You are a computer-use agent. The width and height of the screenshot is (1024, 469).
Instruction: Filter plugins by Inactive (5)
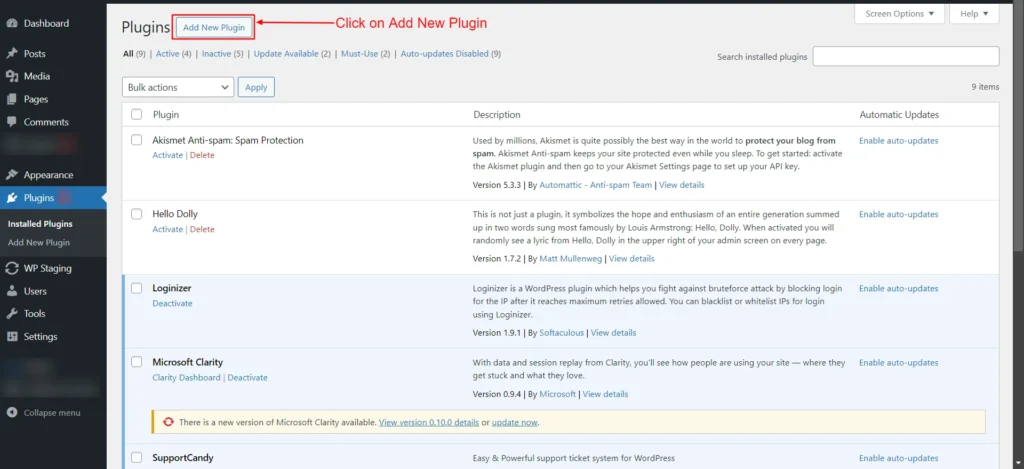click(x=223, y=54)
